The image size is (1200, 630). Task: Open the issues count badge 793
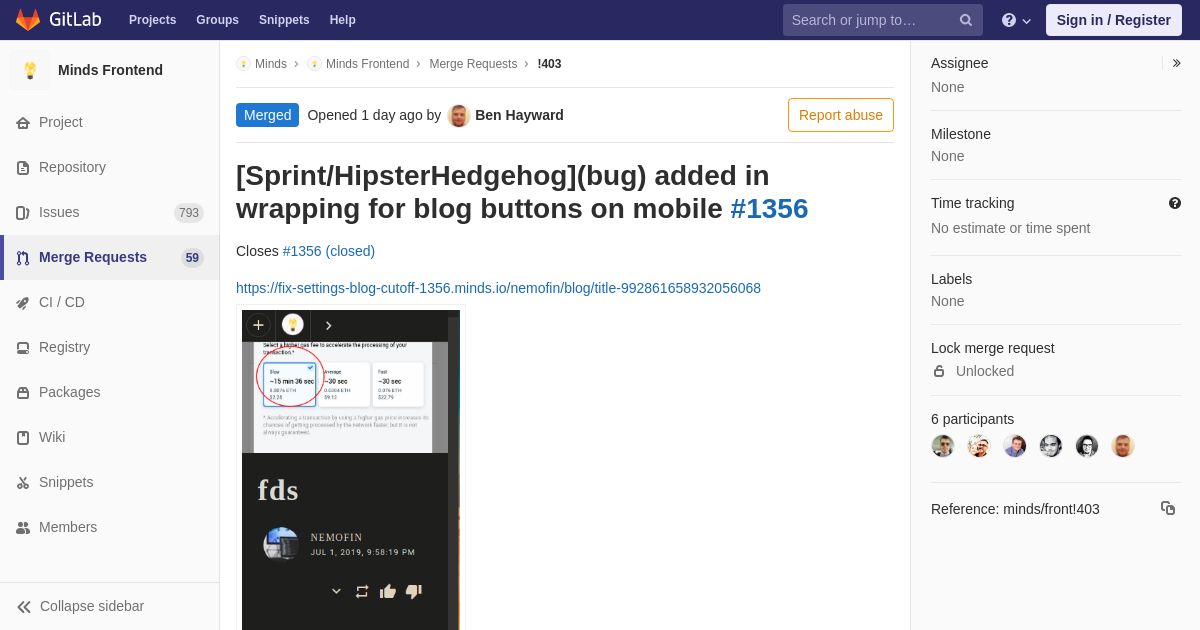[x=189, y=213]
